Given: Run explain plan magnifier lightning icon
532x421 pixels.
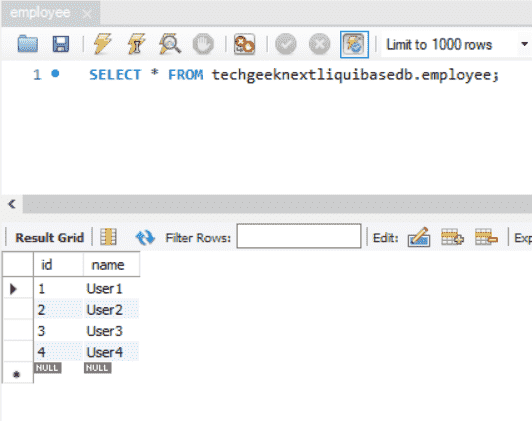Looking at the screenshot, I should tap(170, 44).
